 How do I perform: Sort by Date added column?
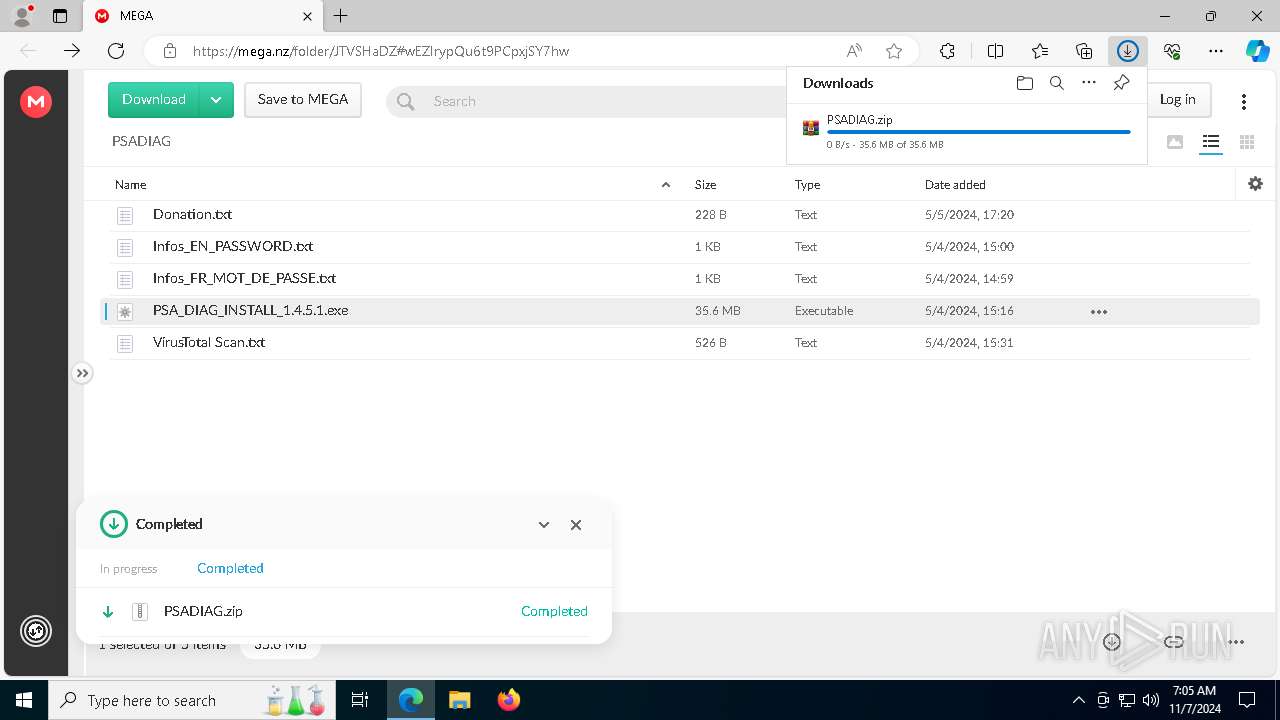955,185
